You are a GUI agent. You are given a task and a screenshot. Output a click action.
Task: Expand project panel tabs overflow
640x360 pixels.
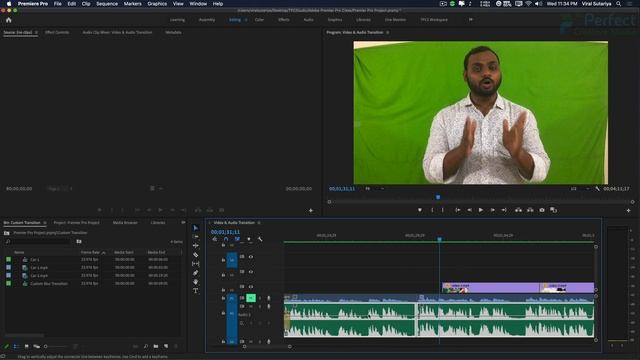(x=183, y=222)
